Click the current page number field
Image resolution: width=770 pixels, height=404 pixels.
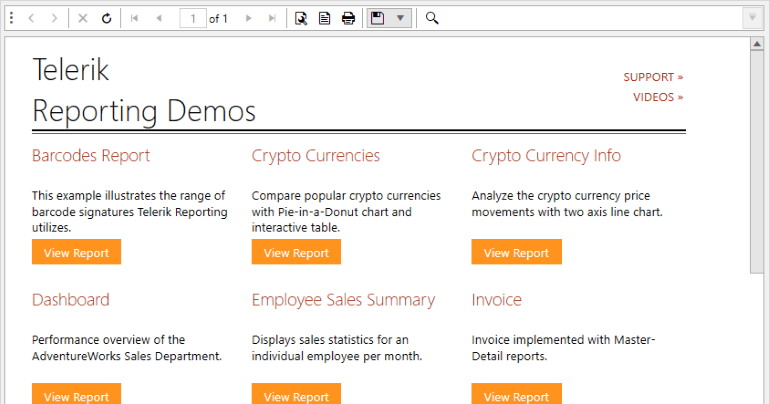[x=192, y=18]
